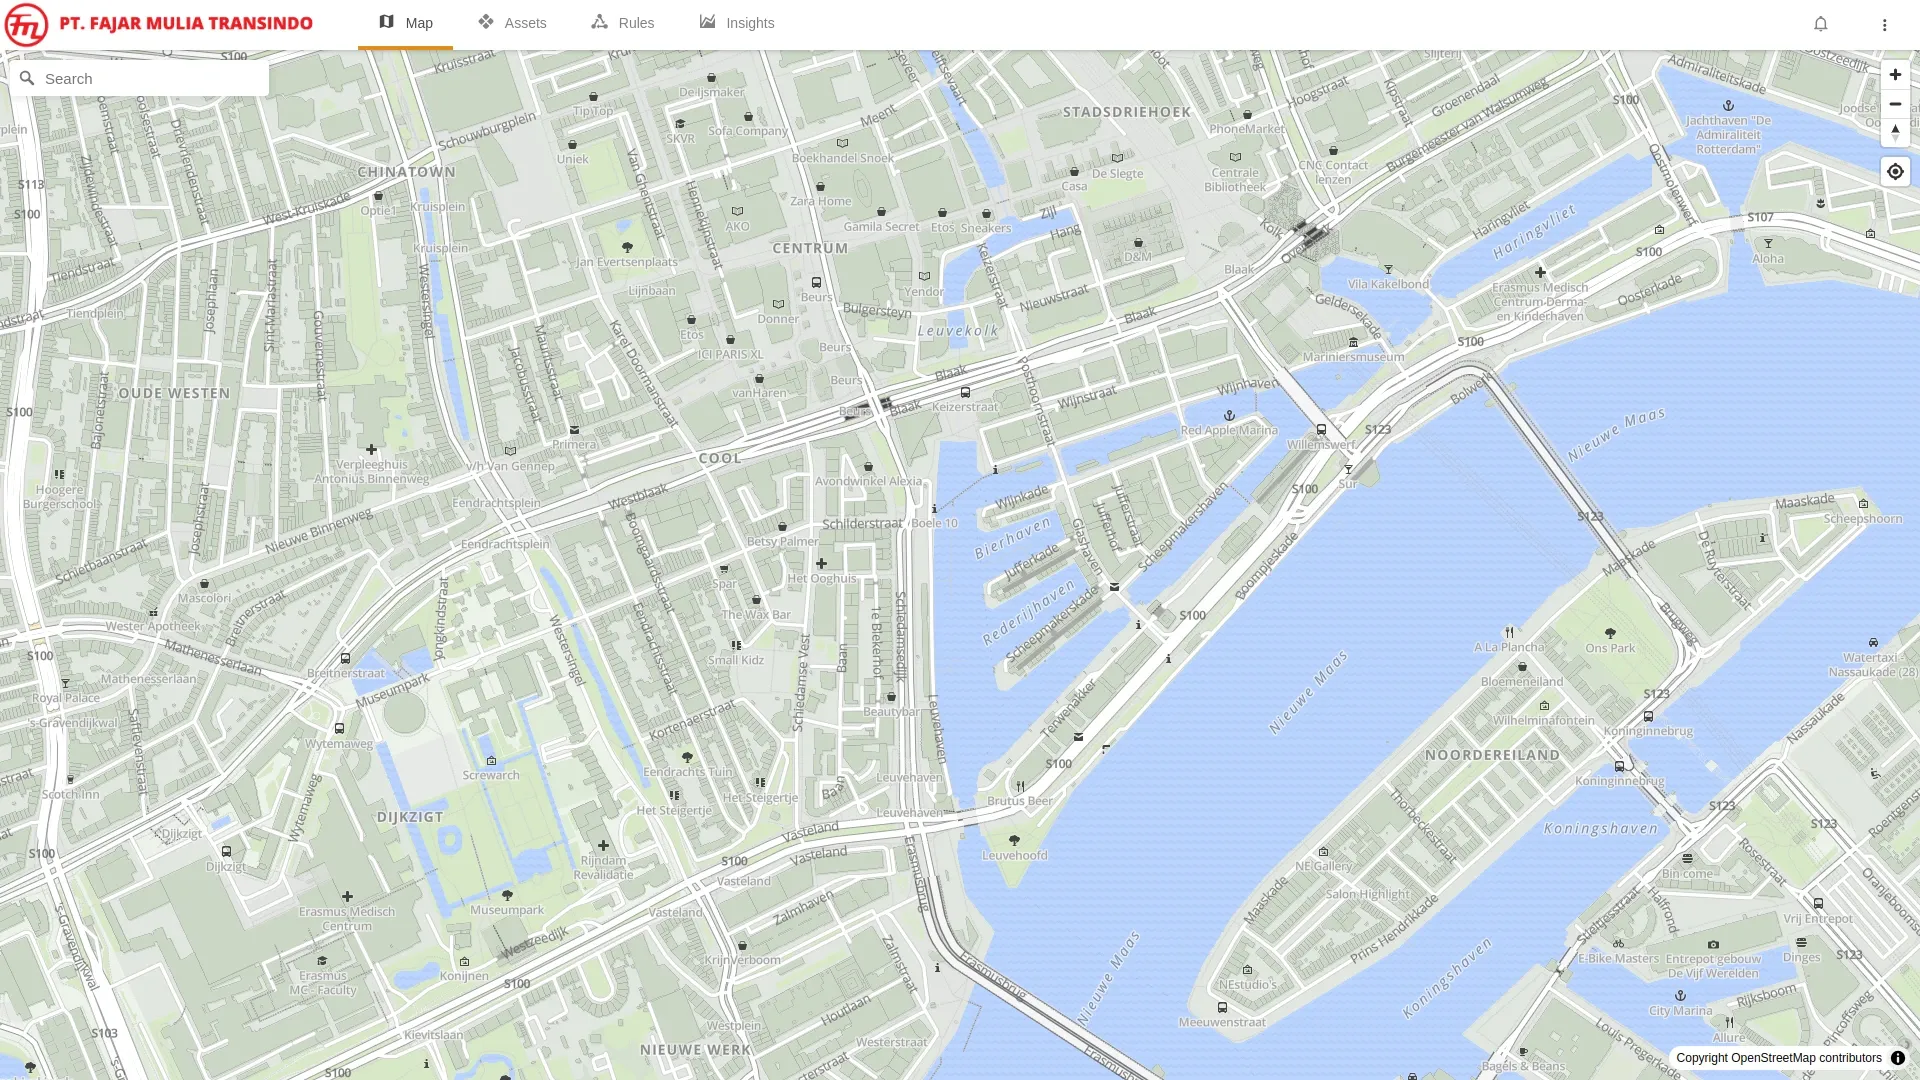Click the PT. Fajar Mulia Transindo logo

tap(27, 24)
